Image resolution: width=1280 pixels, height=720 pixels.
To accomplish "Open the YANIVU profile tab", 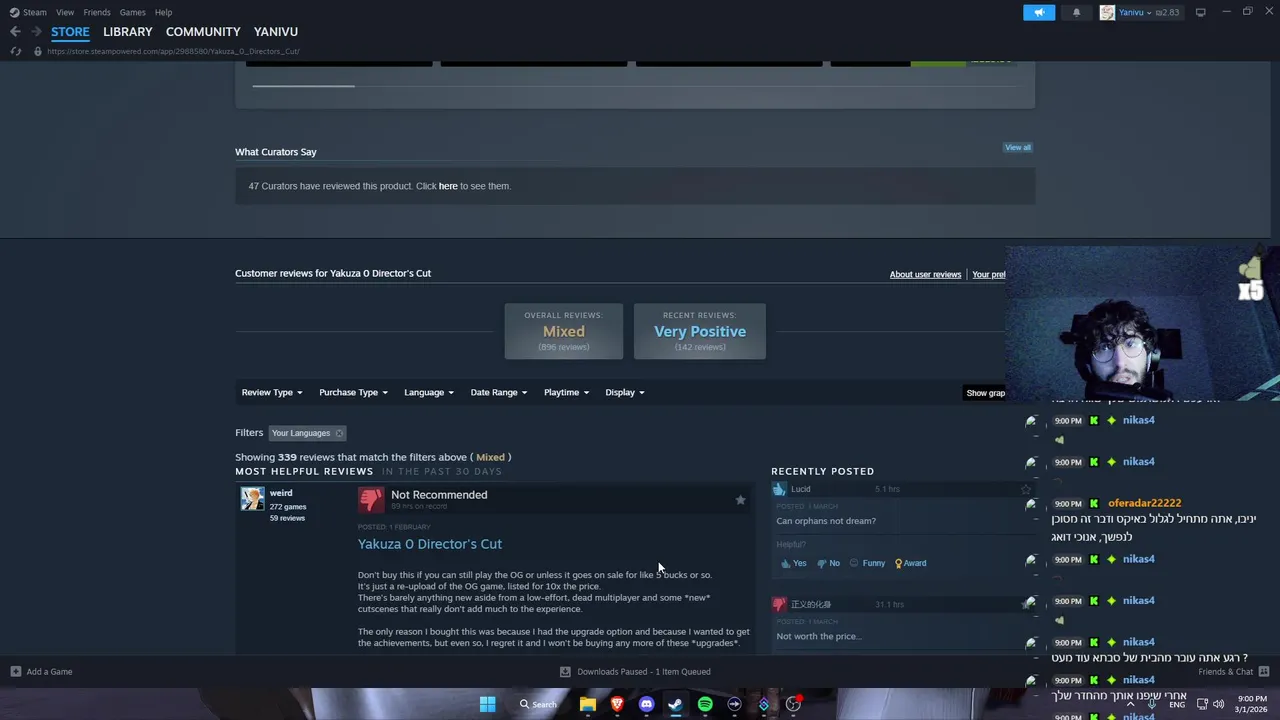I will point(276,32).
